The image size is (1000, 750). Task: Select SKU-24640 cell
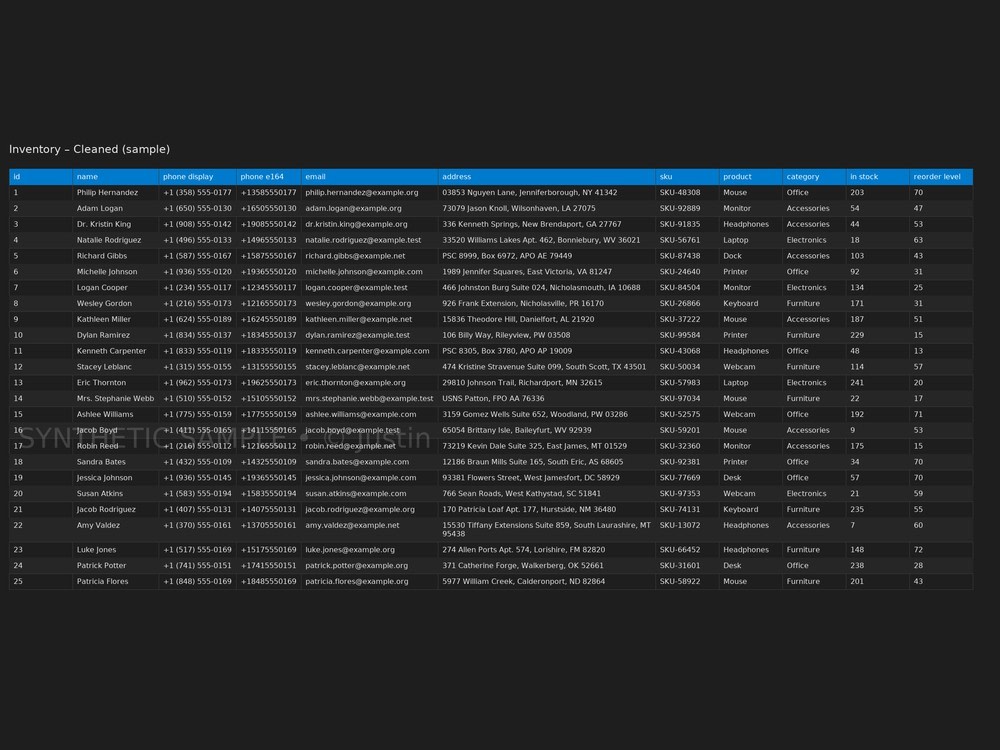(x=687, y=272)
